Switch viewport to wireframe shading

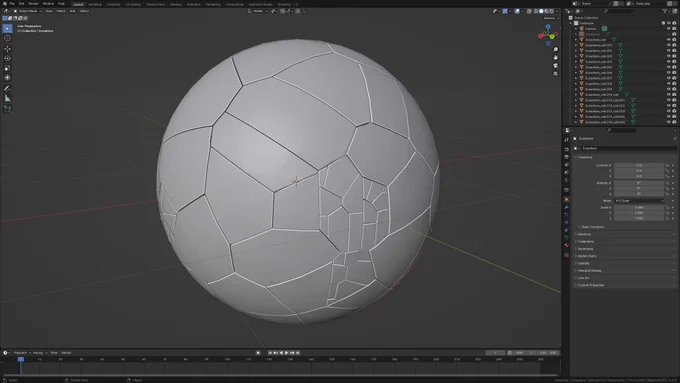click(536, 11)
